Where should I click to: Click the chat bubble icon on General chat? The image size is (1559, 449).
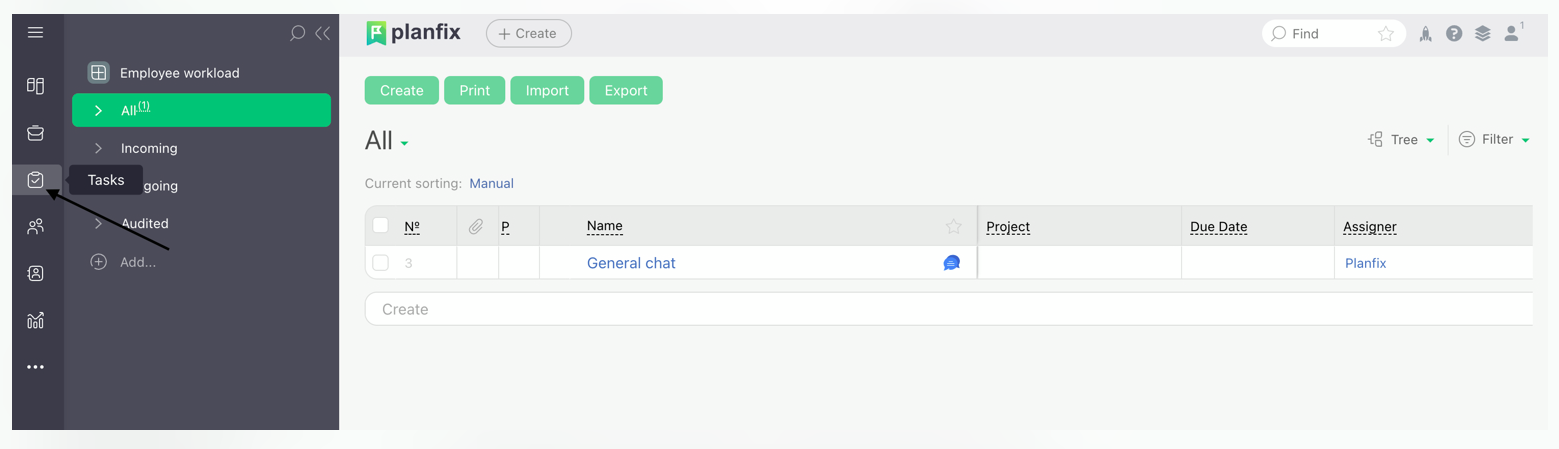pos(952,263)
